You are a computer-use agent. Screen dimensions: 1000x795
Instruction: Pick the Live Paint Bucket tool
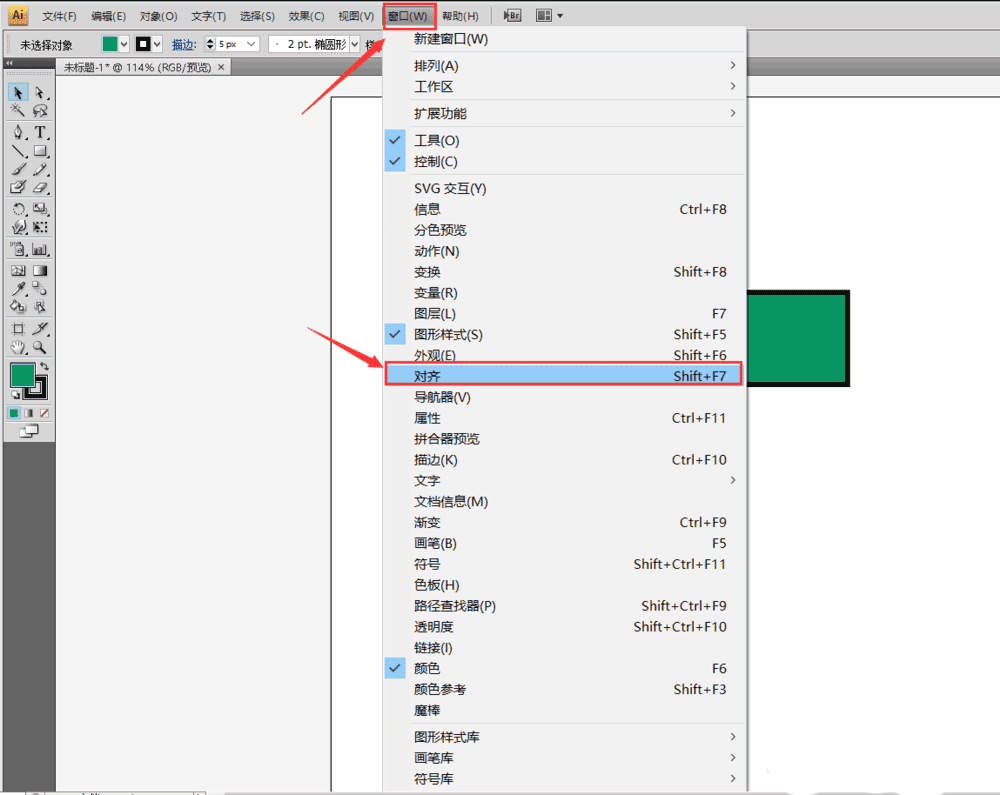[18, 307]
